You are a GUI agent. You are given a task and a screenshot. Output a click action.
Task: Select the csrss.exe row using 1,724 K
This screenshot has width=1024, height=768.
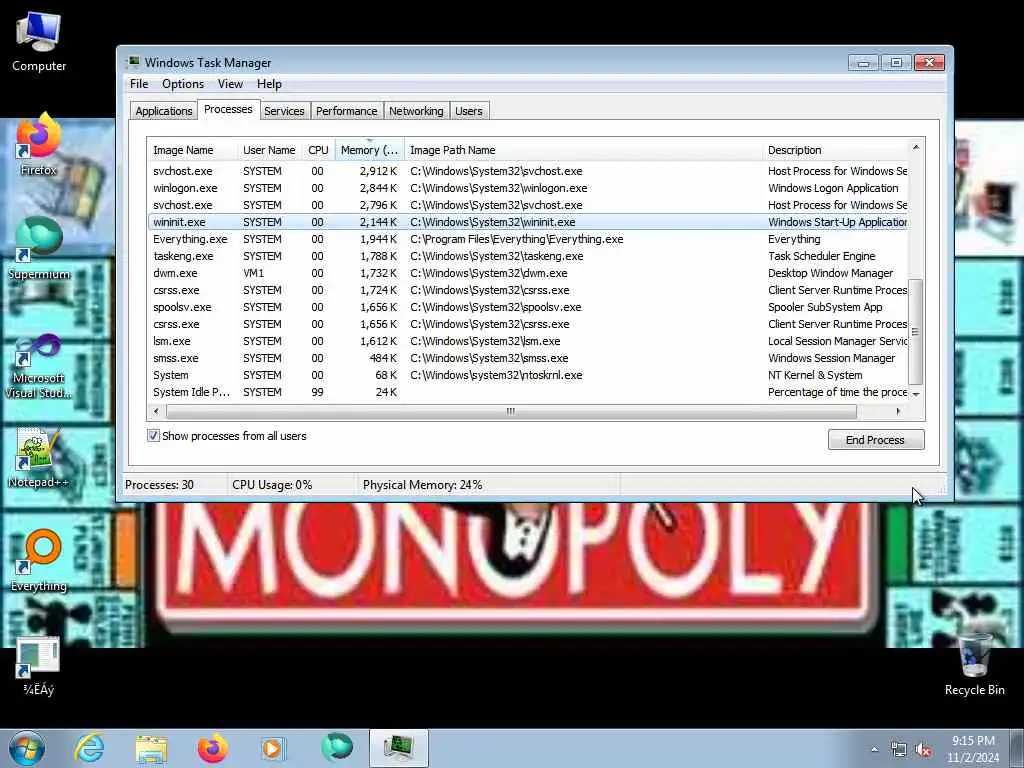(528, 290)
